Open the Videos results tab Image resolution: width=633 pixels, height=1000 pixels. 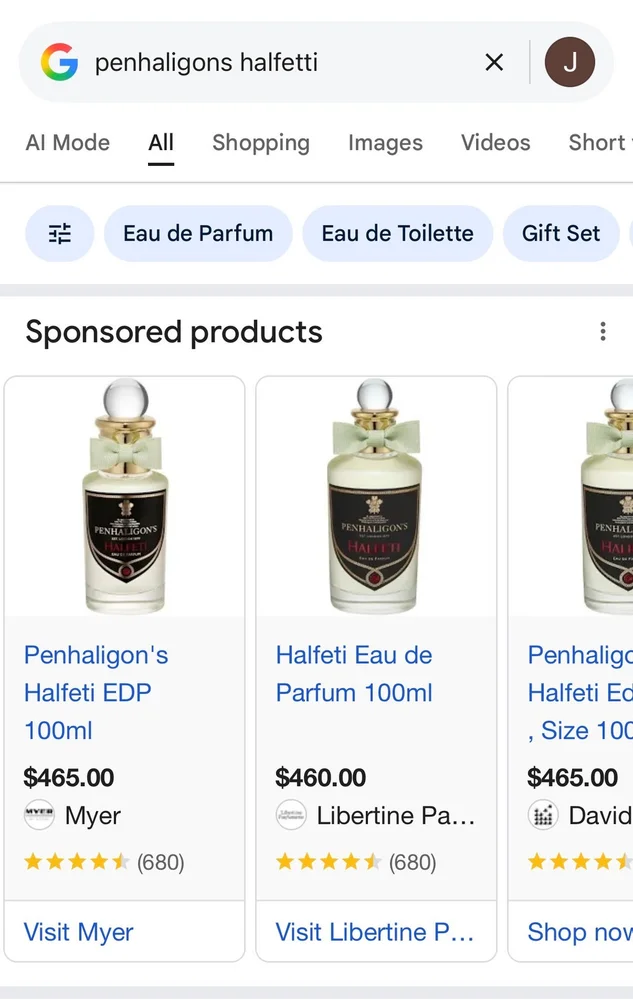[x=495, y=143]
